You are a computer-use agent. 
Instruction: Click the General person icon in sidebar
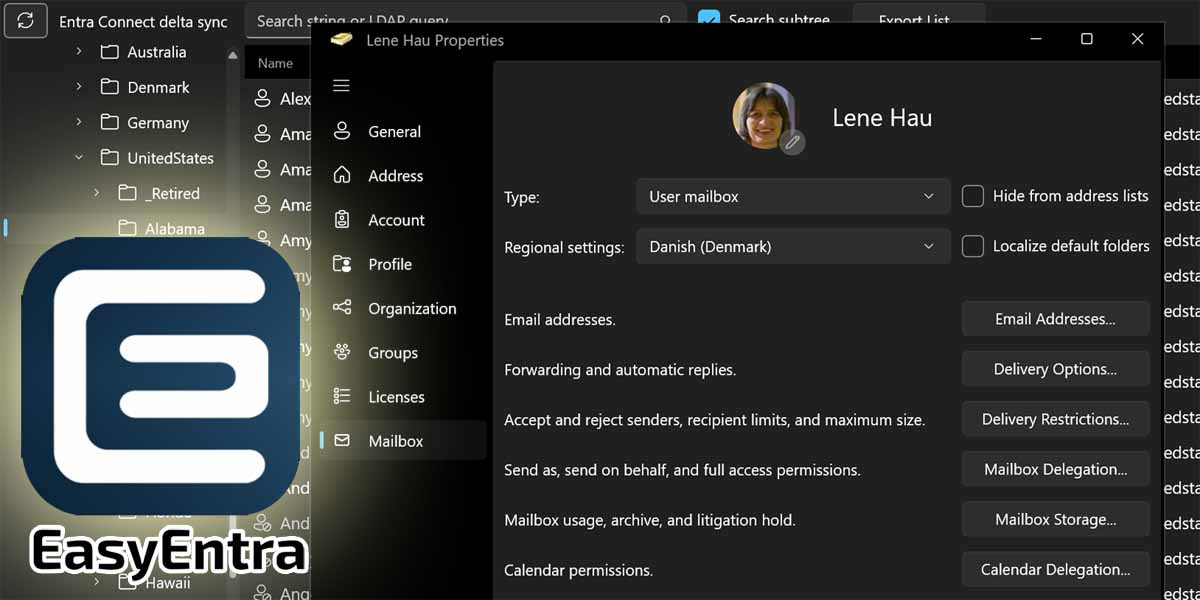[x=342, y=131]
